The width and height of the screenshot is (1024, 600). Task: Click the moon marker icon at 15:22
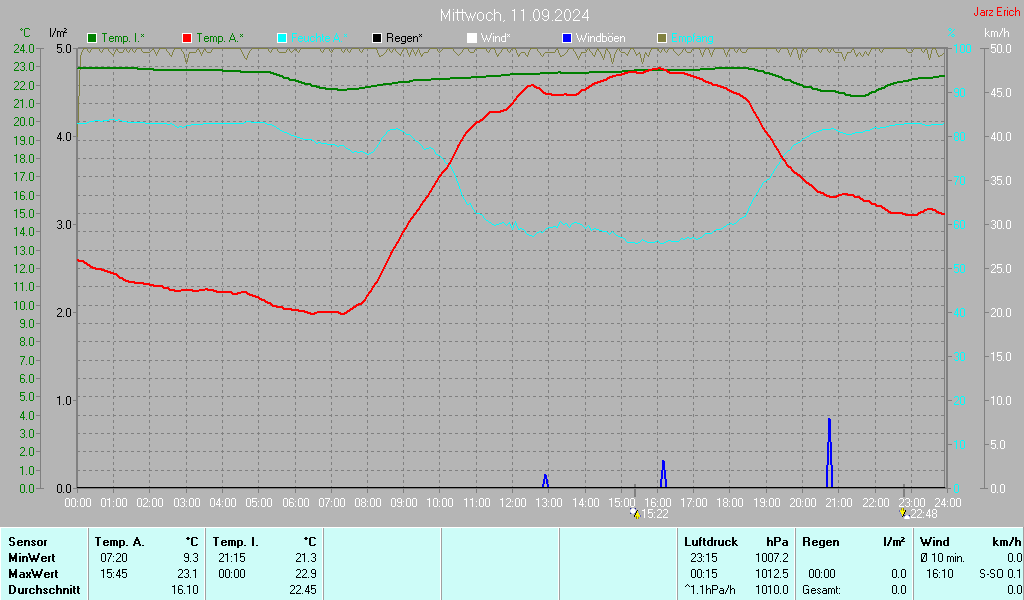pyautogui.click(x=634, y=513)
